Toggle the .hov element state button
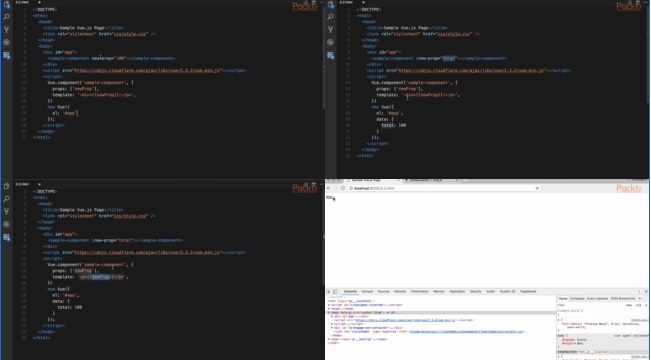The height and width of the screenshot is (360, 651). [629, 305]
